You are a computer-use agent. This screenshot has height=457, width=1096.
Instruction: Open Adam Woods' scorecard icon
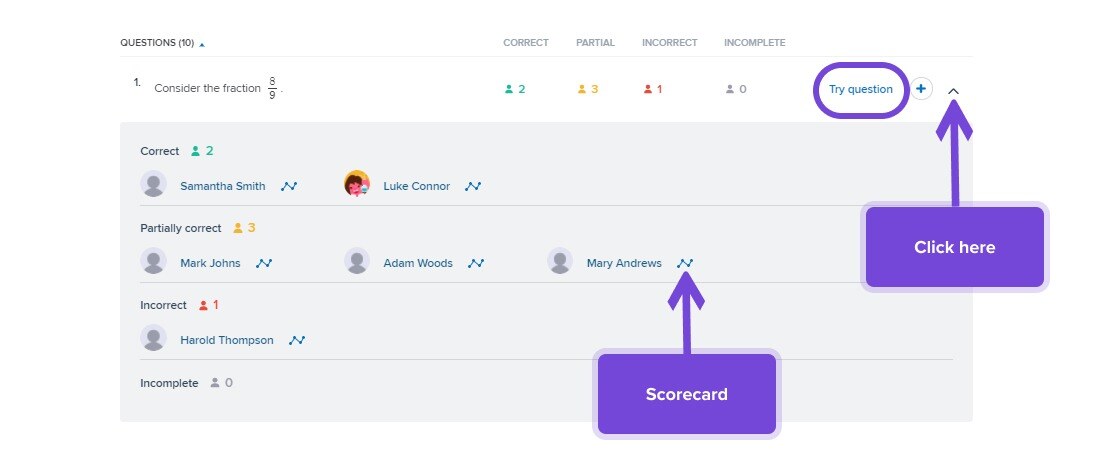pos(476,263)
